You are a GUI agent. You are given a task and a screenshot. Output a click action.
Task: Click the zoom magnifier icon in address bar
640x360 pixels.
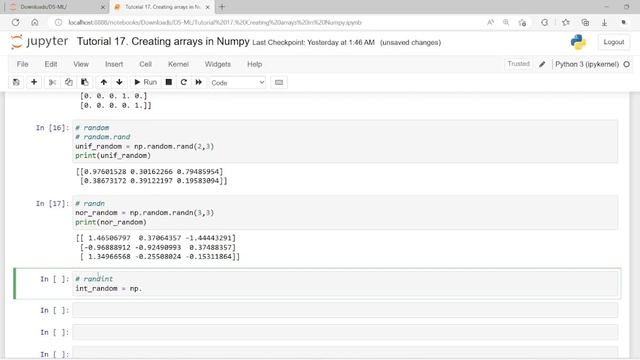tap(506, 22)
